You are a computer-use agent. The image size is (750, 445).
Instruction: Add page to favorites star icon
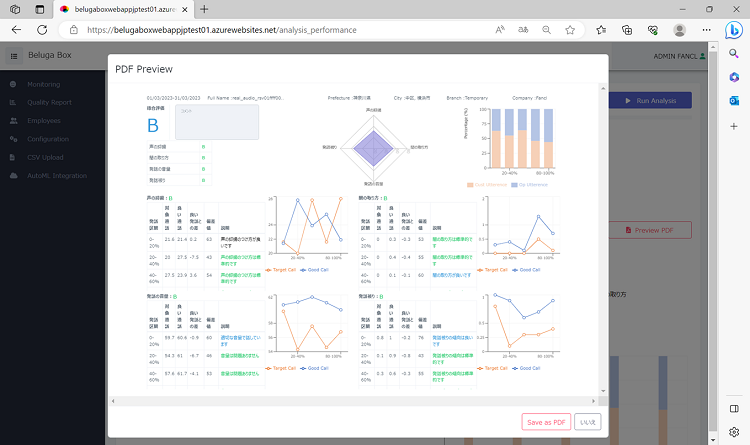click(570, 30)
